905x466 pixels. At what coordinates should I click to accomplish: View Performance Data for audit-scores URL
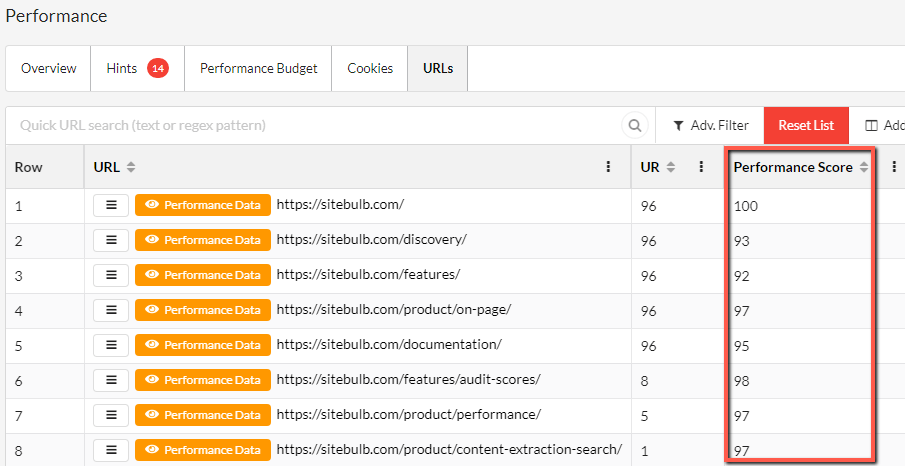coord(203,380)
